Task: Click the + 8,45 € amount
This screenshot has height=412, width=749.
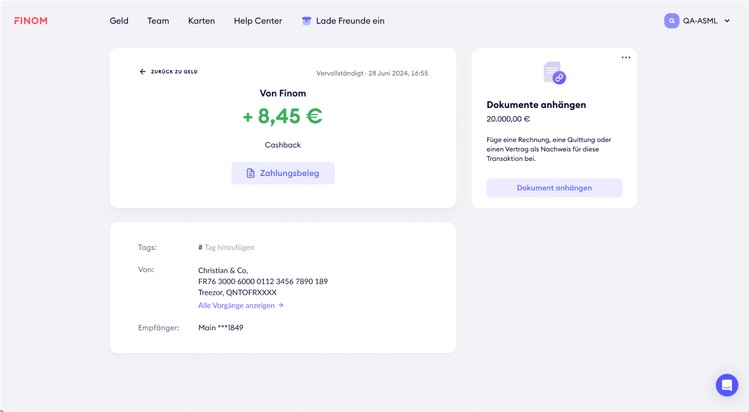Action: click(282, 116)
